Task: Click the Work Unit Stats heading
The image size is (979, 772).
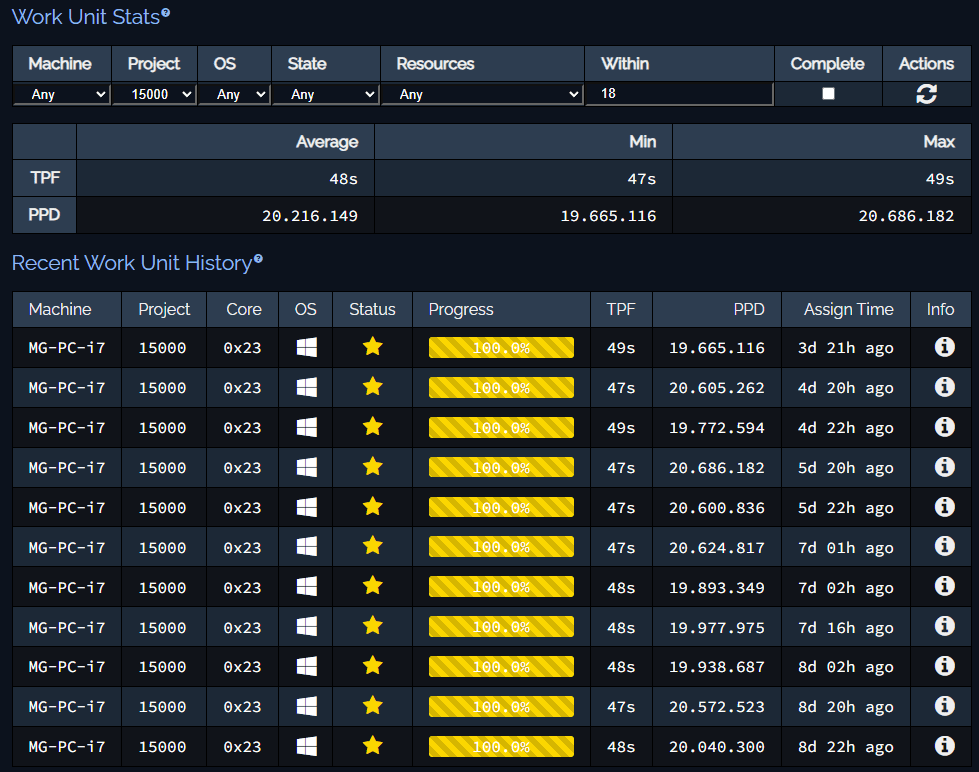Action: pyautogui.click(x=86, y=17)
